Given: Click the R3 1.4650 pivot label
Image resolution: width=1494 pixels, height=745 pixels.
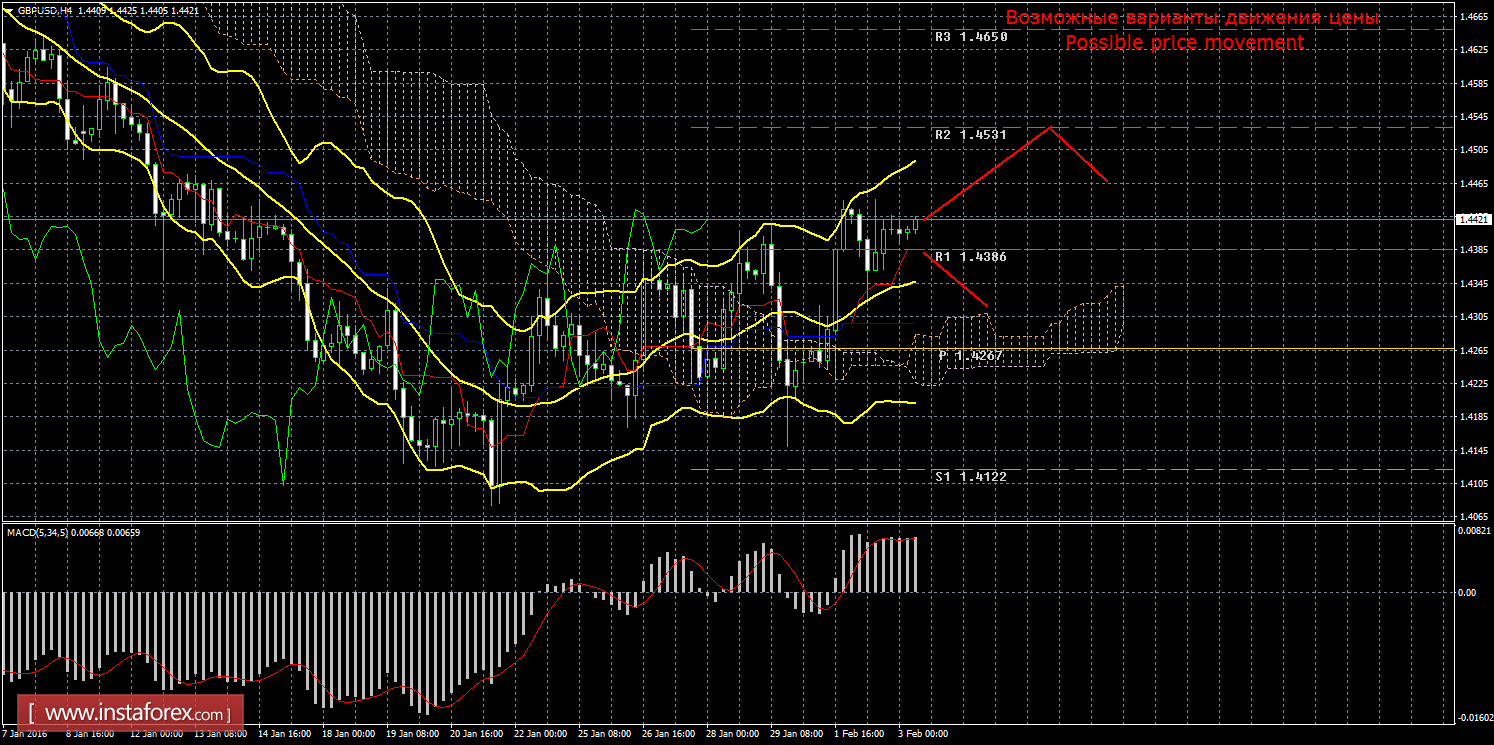Looking at the screenshot, I should [x=971, y=36].
